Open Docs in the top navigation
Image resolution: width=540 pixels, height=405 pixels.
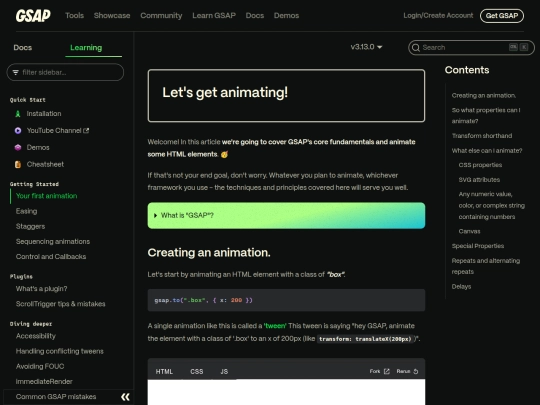[x=255, y=15]
